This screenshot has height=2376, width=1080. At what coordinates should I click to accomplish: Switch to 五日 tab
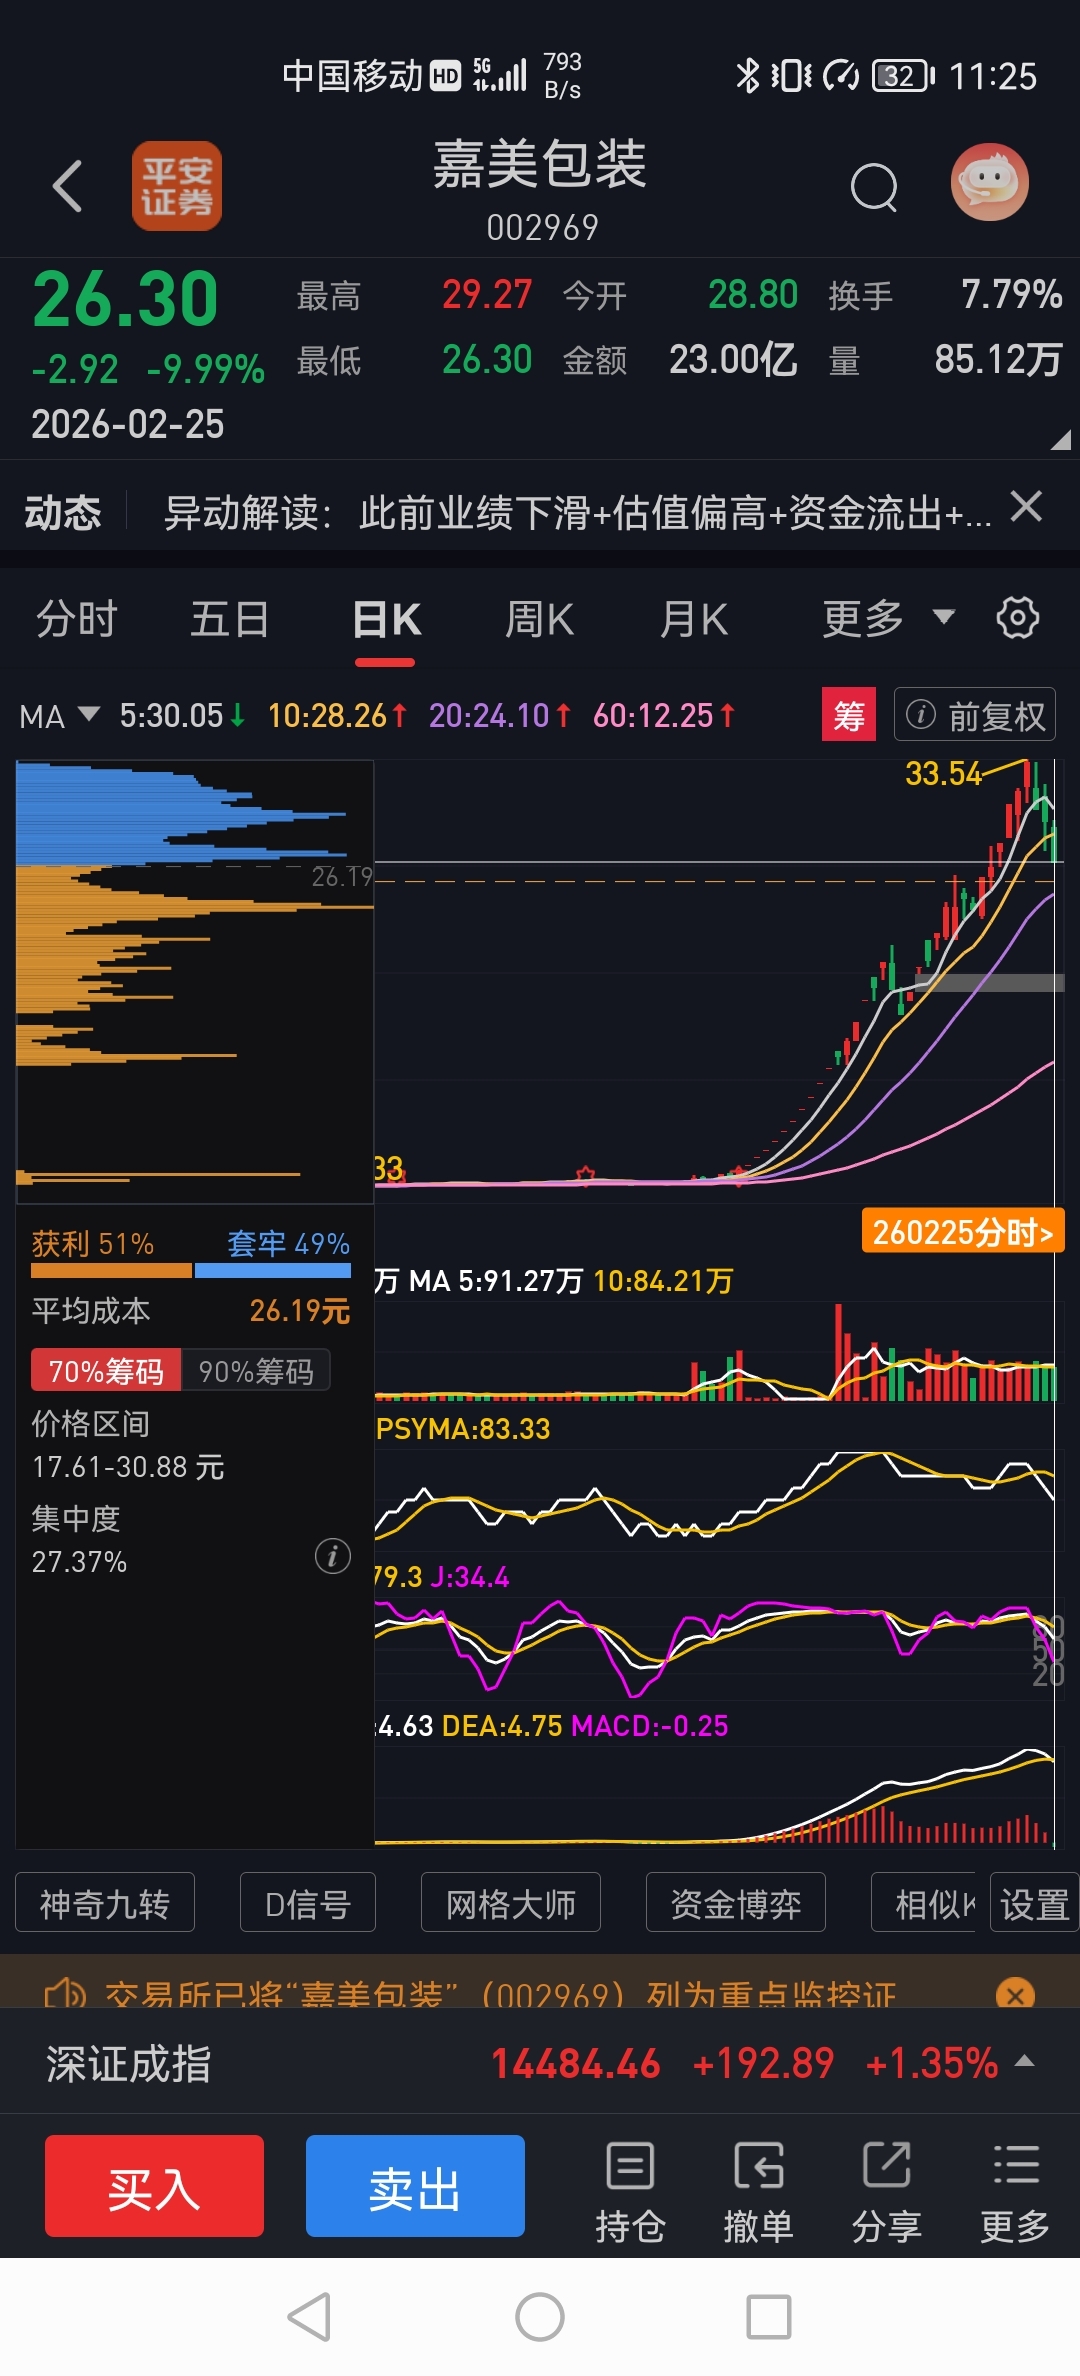(230, 619)
